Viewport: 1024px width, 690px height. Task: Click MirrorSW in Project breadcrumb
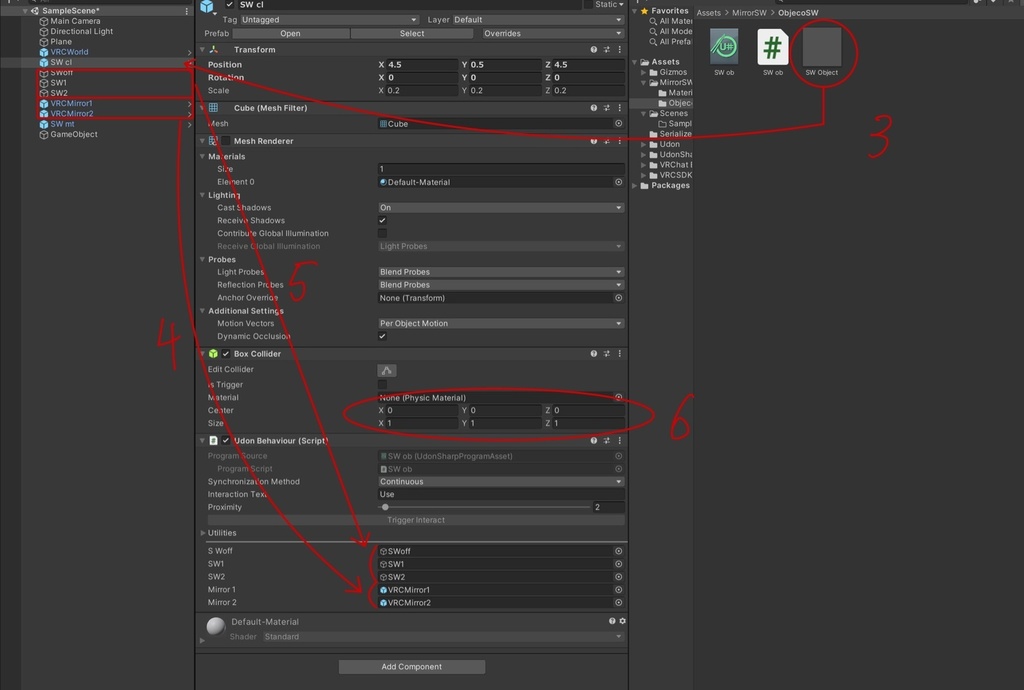tap(749, 12)
